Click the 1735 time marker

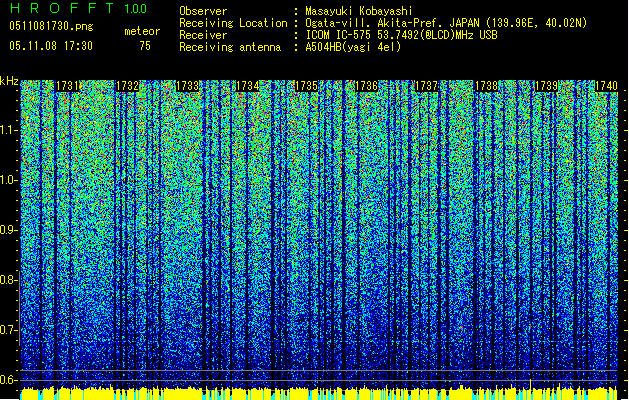(x=306, y=86)
